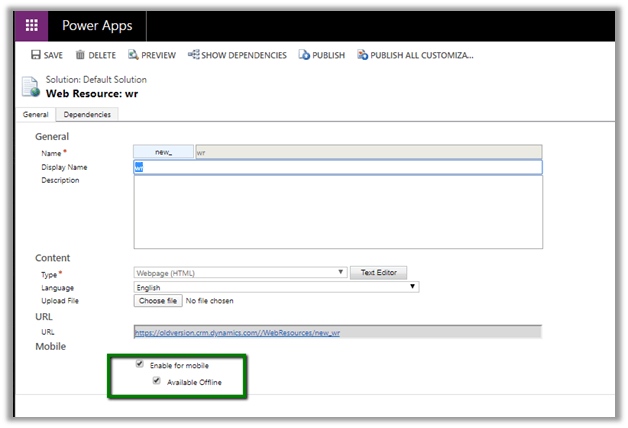Click the Save disk icon
Image resolution: width=628 pixels, height=428 pixels.
tap(36, 55)
